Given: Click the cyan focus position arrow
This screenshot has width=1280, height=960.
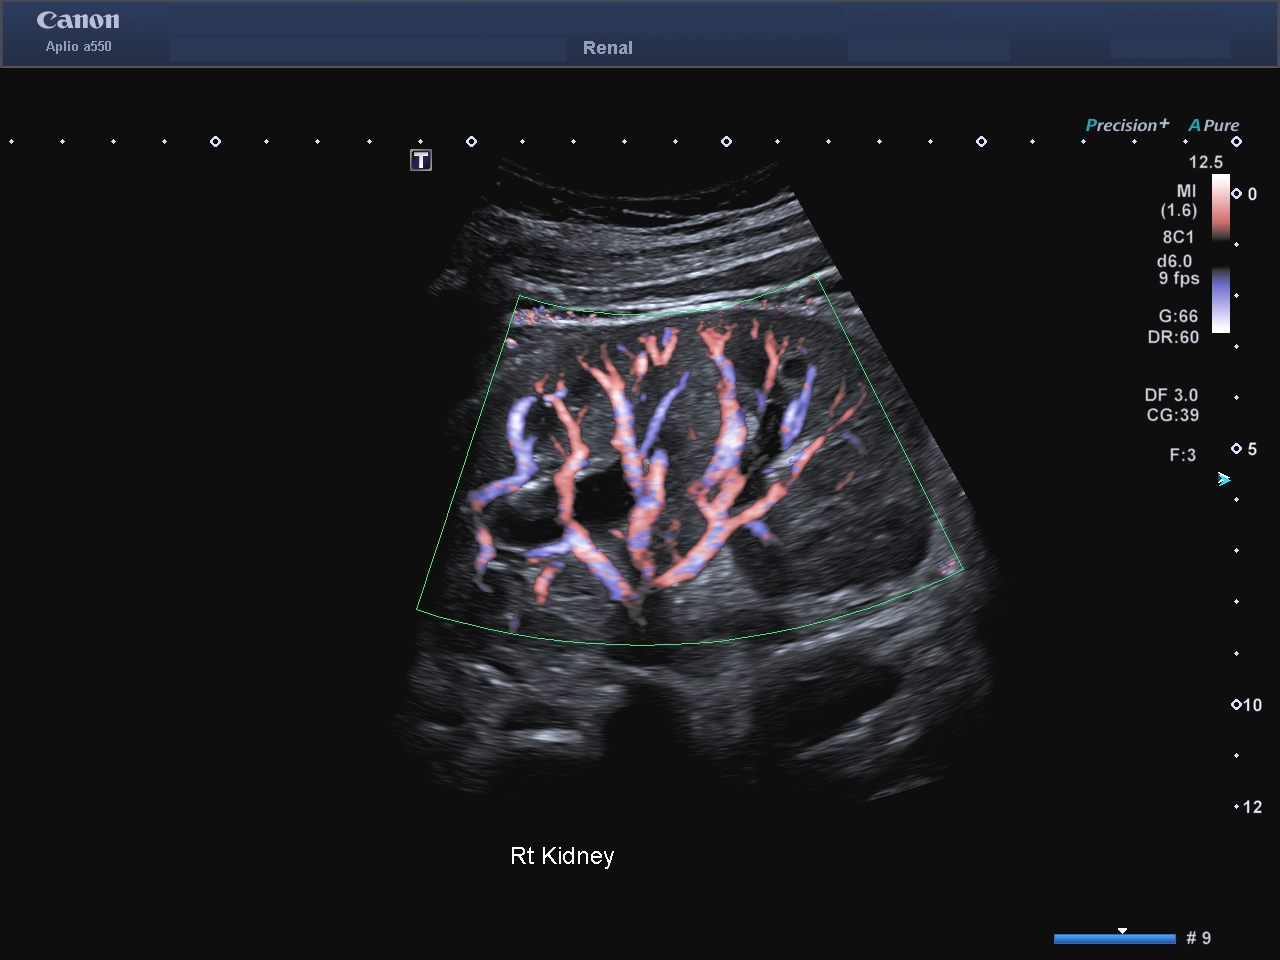Looking at the screenshot, I should (1224, 480).
